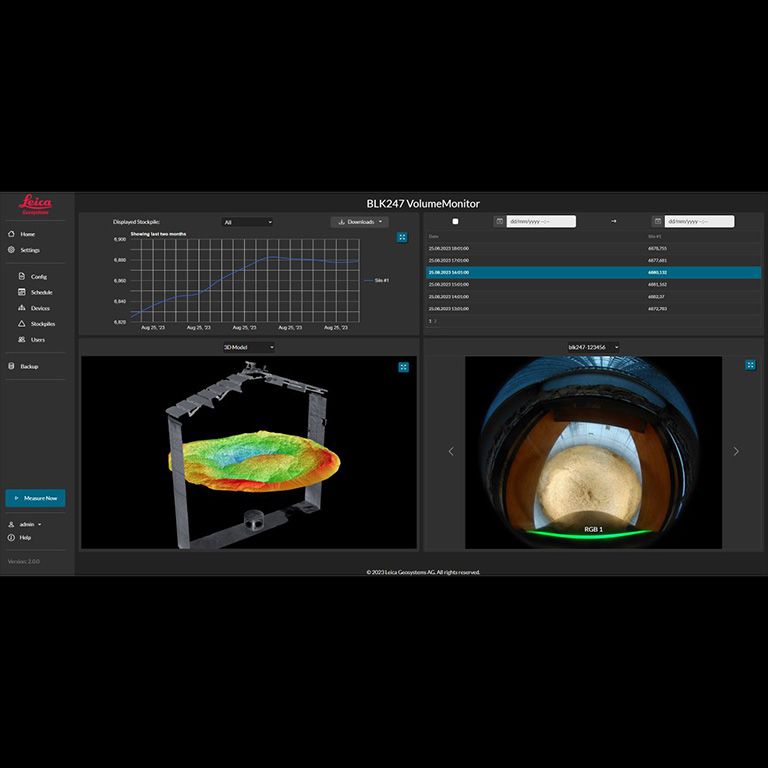Open the Backup page
768x768 pixels.
click(x=29, y=367)
